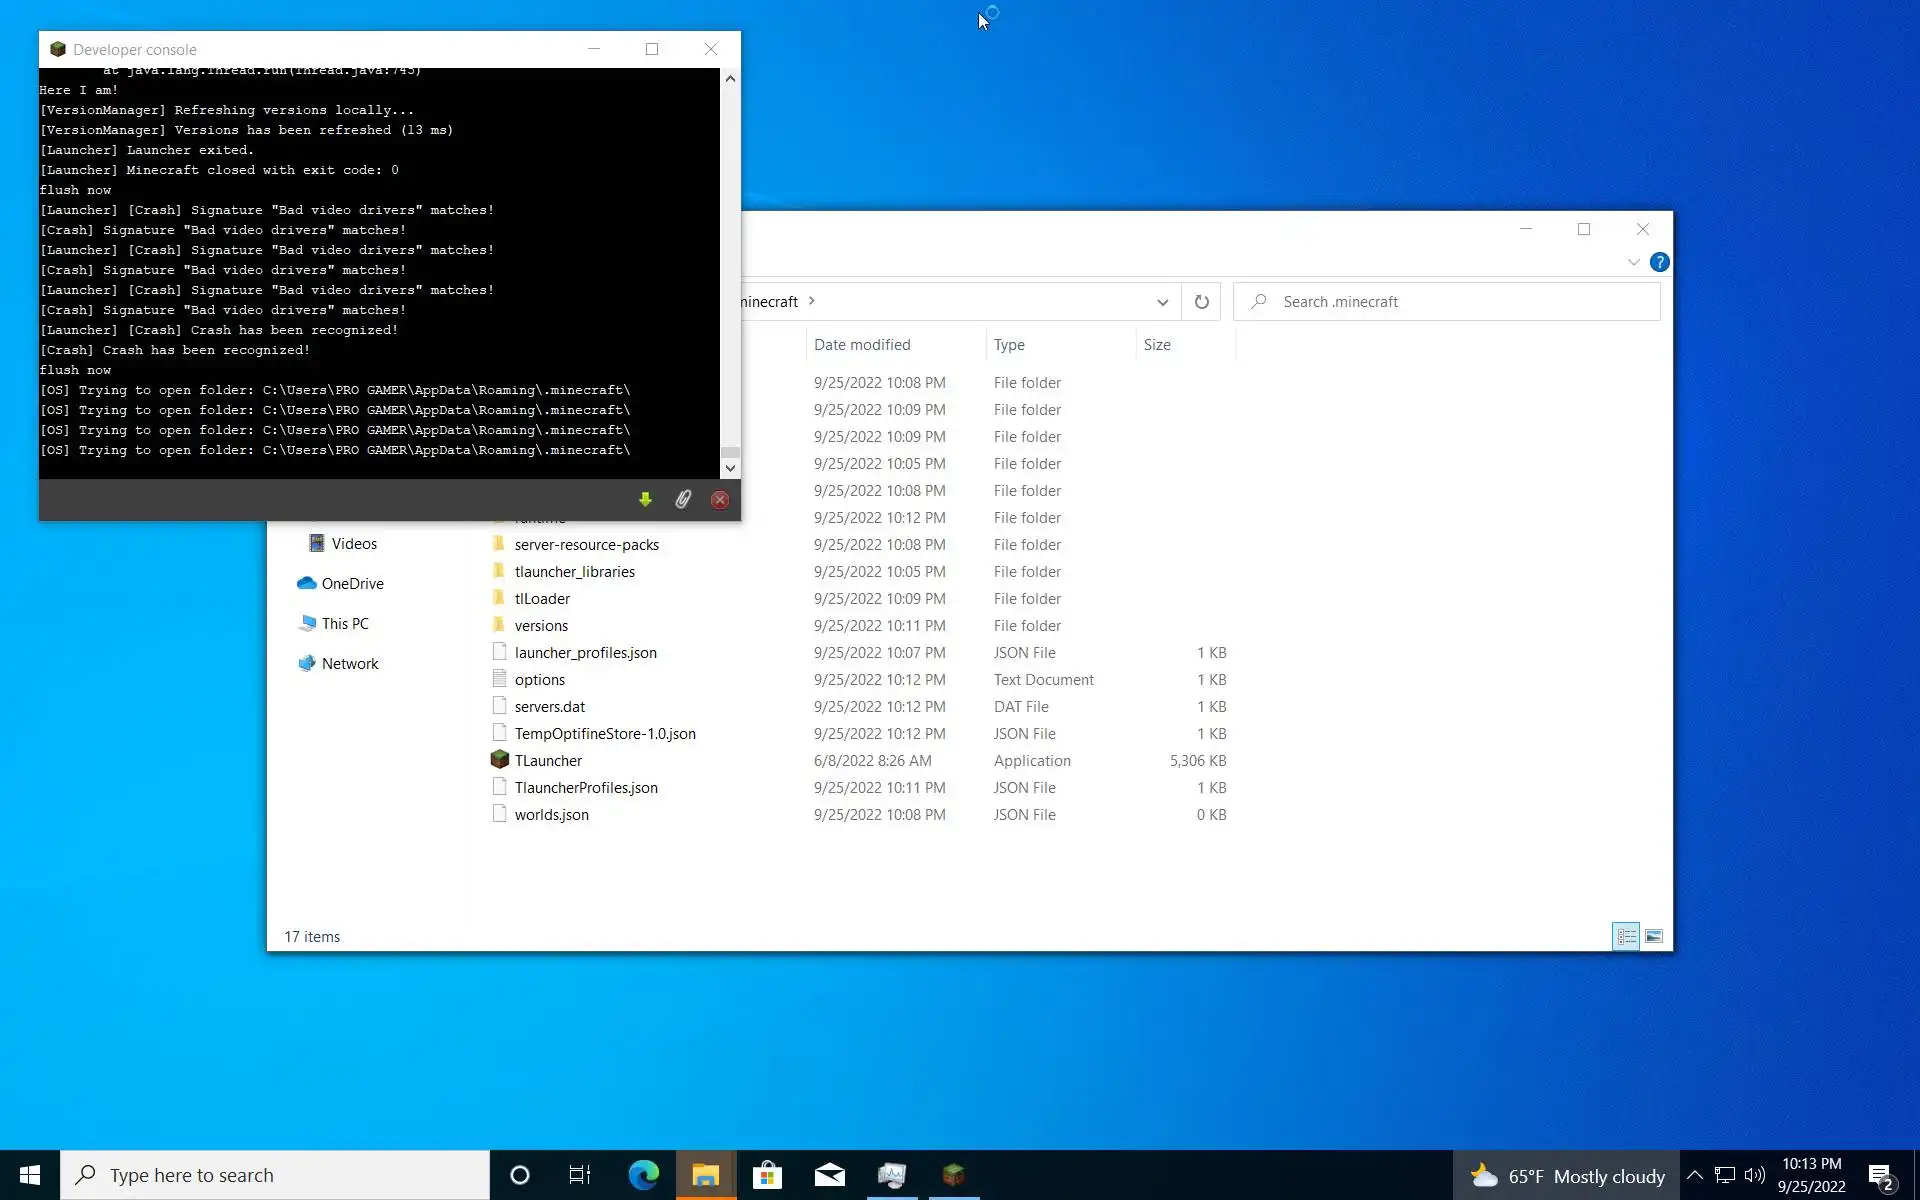Click the paperclip icon in Developer console
Screen dimensions: 1920x1200
[x=683, y=499]
